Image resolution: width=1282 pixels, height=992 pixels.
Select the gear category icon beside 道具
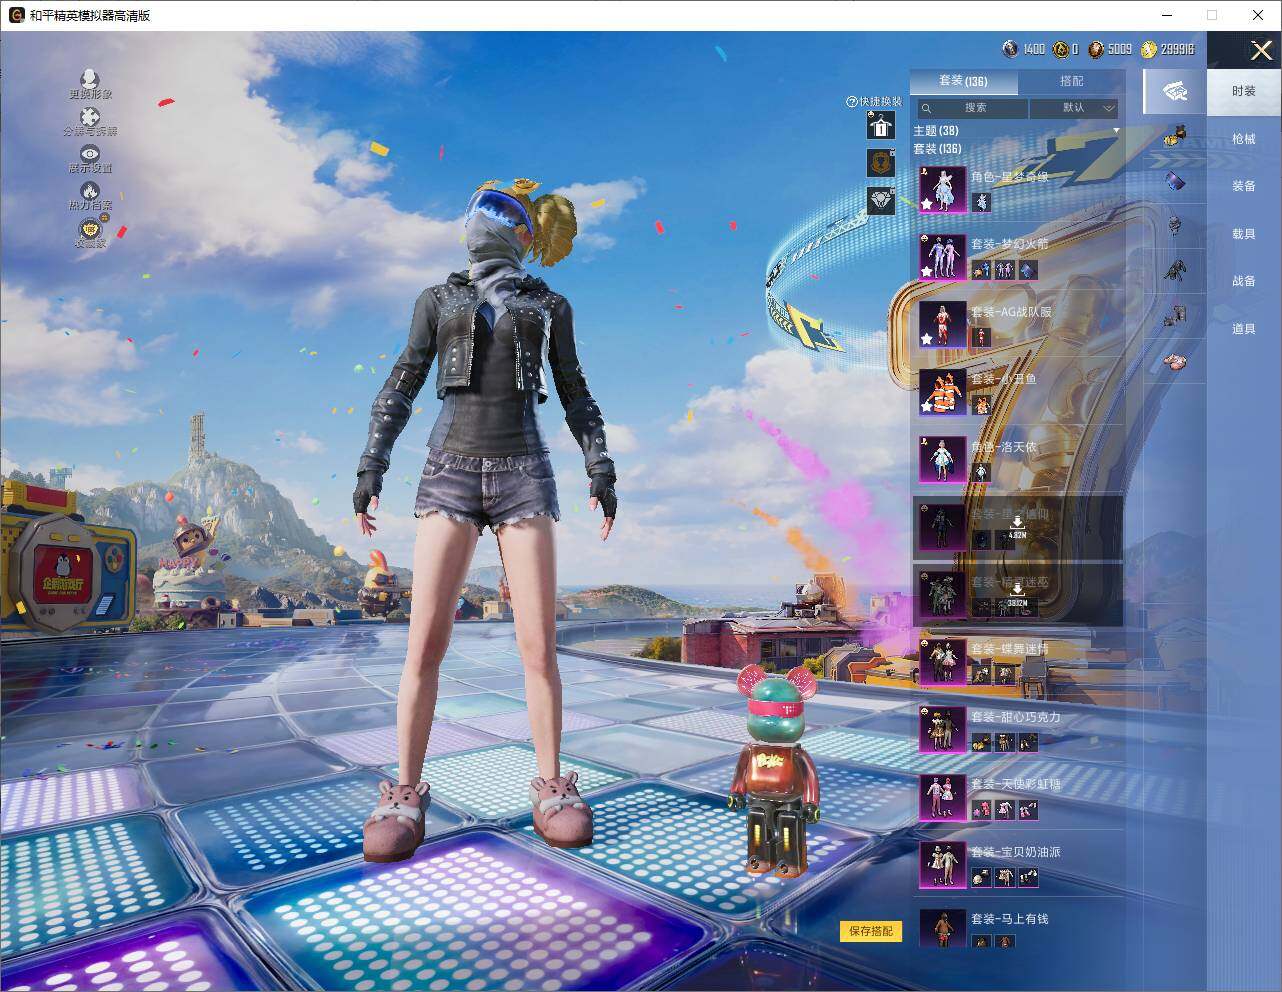pos(1175,317)
